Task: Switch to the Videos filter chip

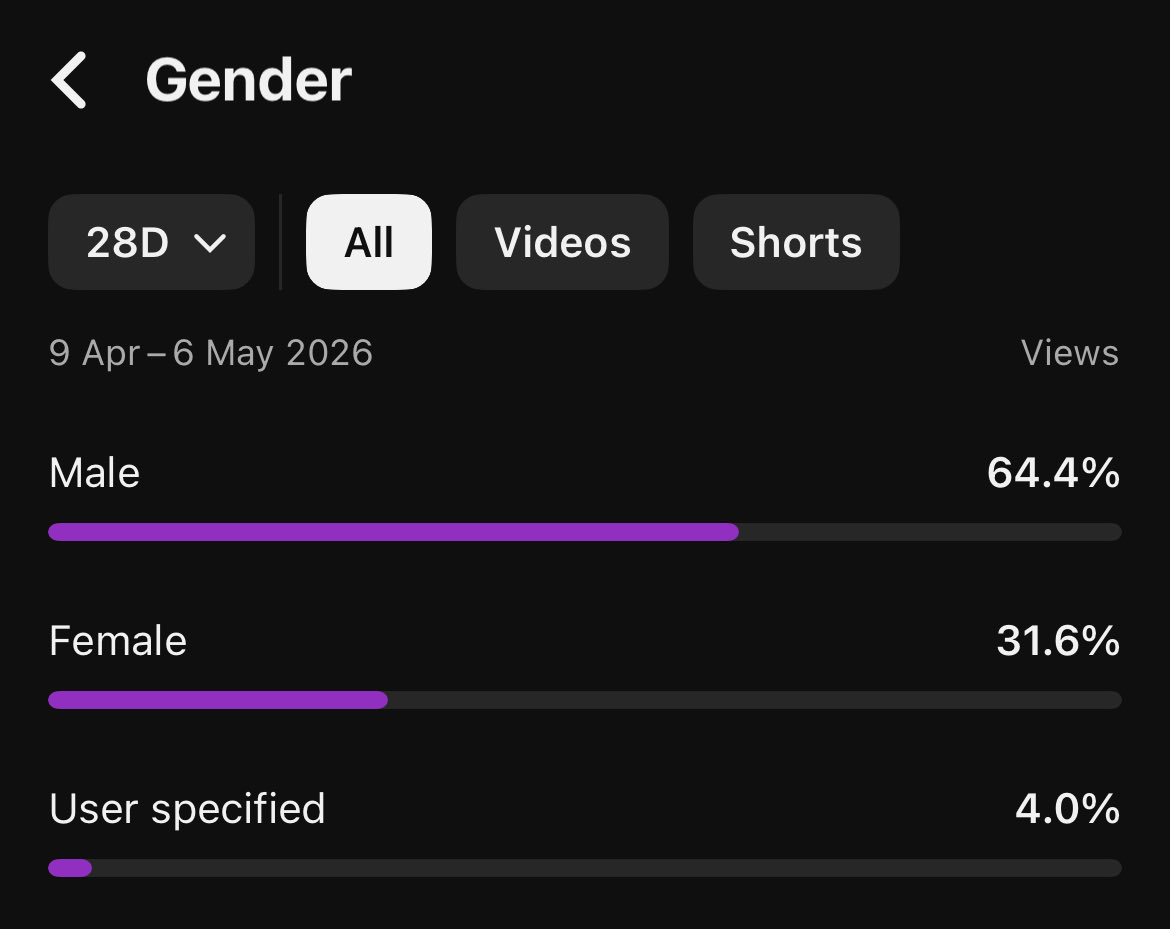Action: [563, 242]
